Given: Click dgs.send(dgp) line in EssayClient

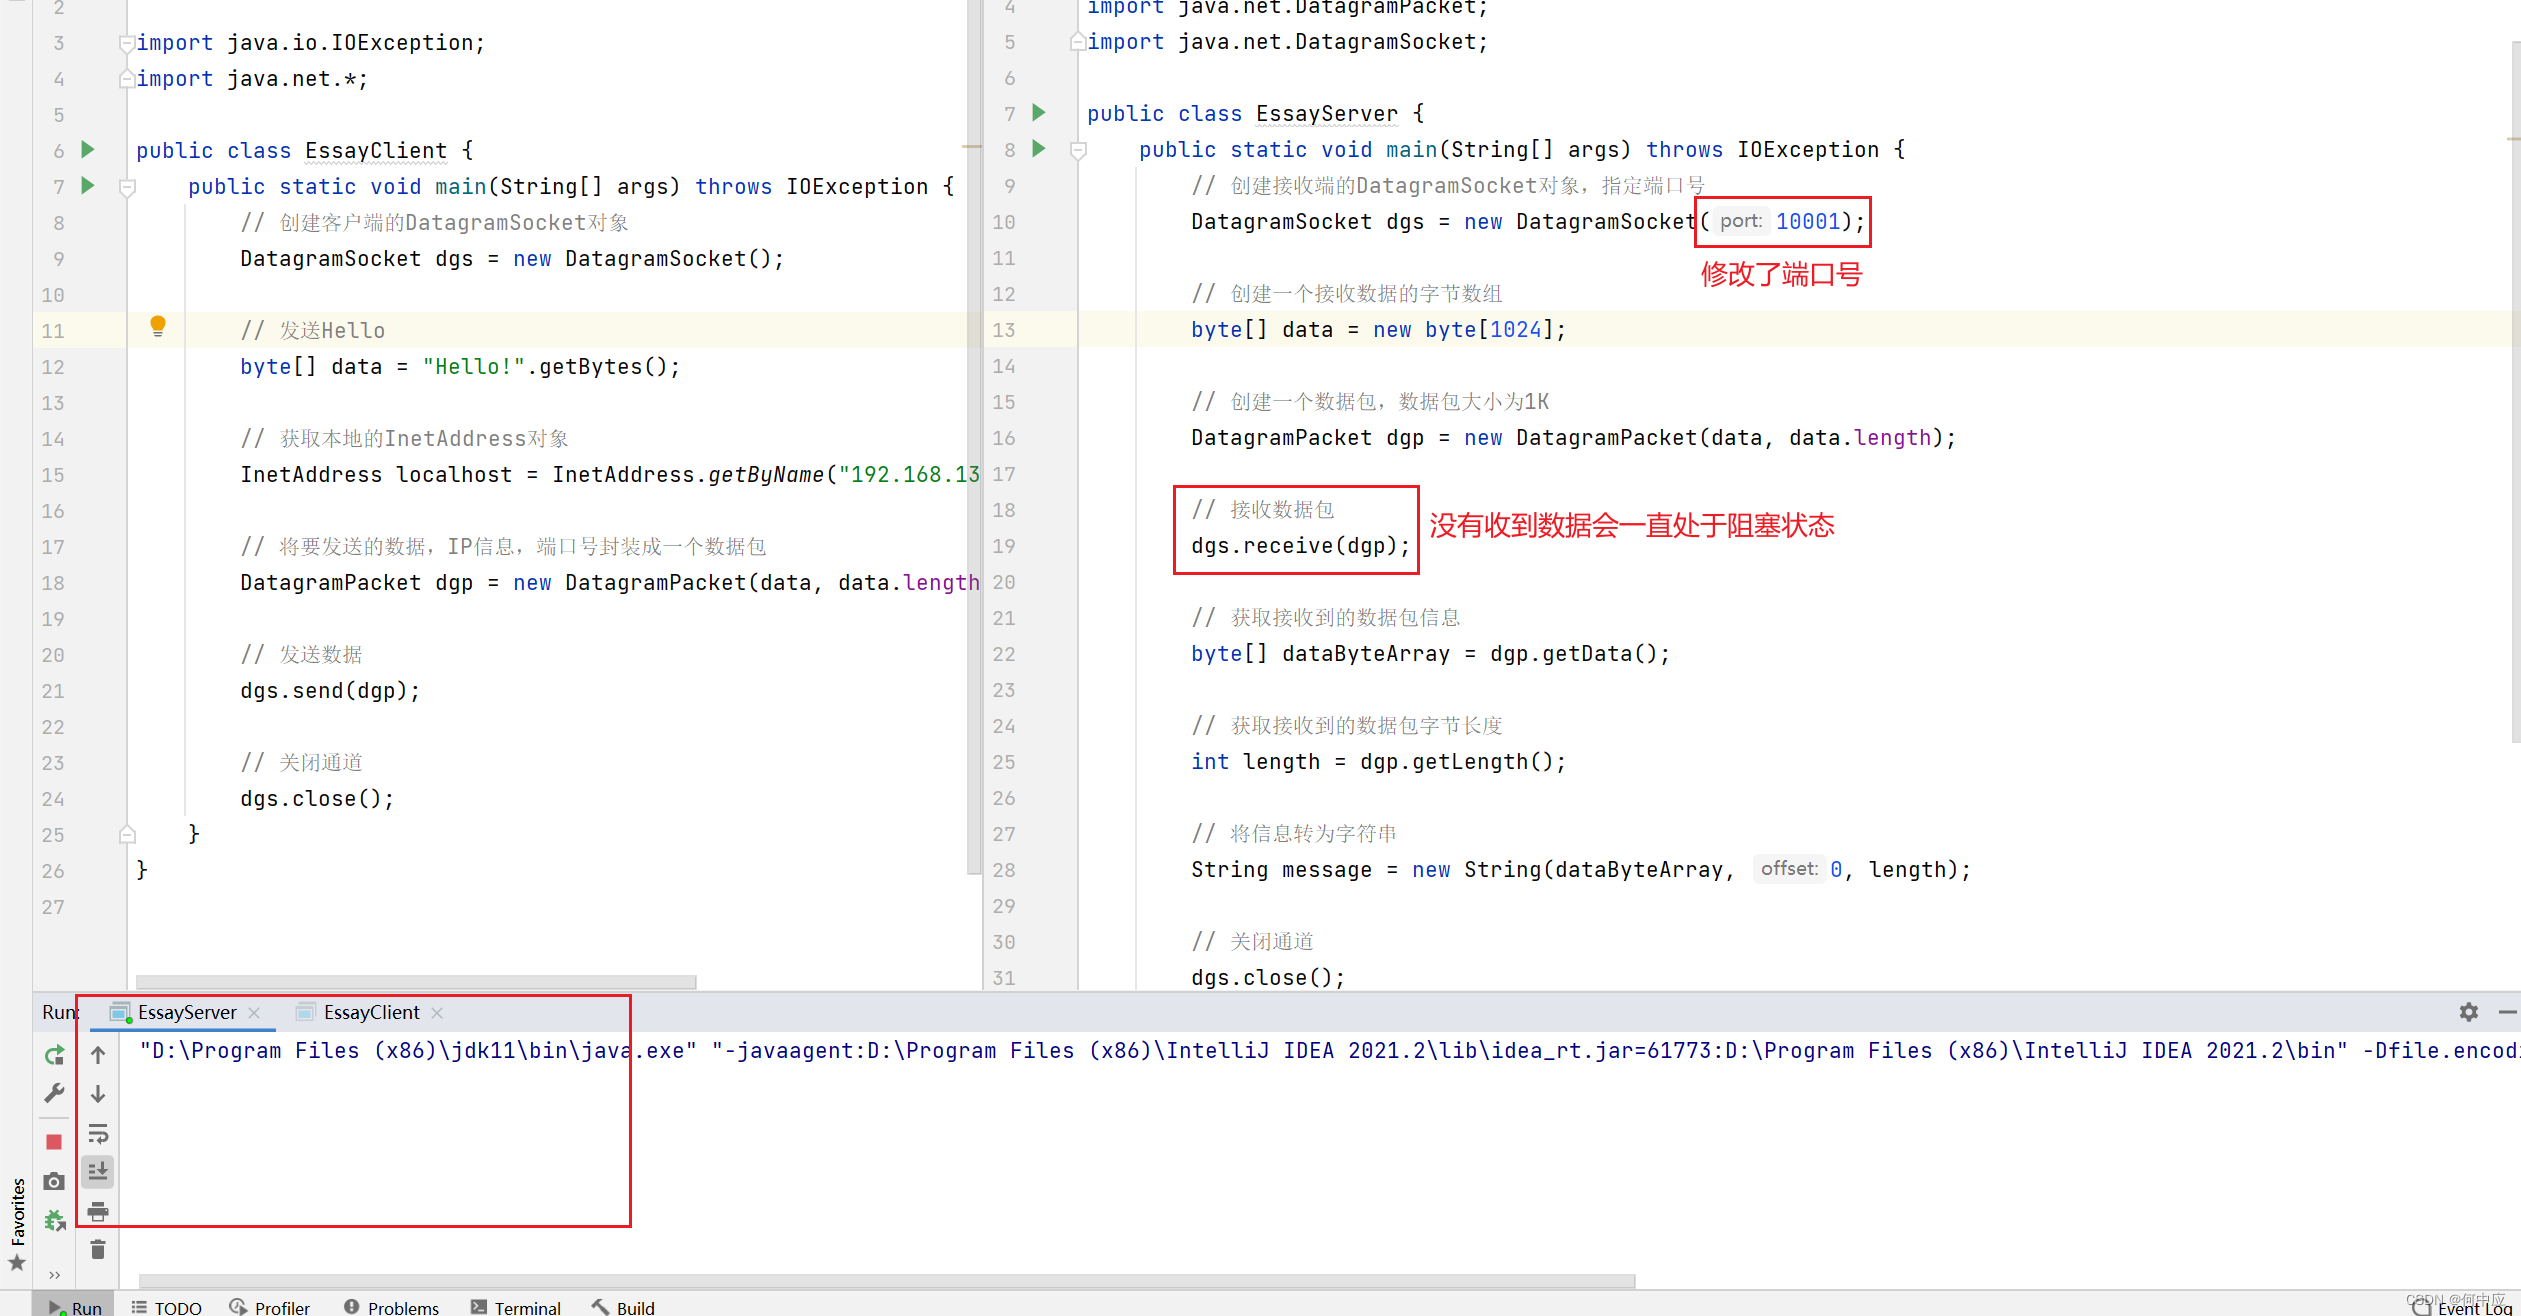Looking at the screenshot, I should pos(329,690).
